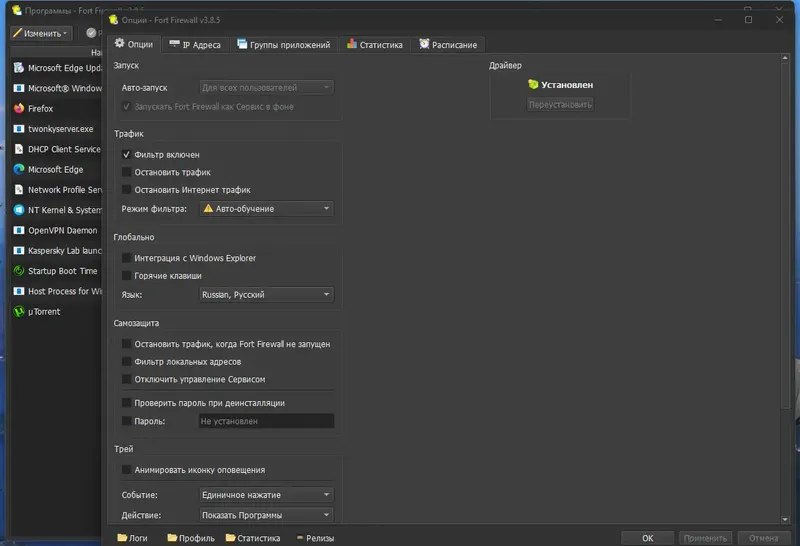The height and width of the screenshot is (546, 800).
Task: Click the grey checkmark icon next to Изменить
Action: [x=91, y=33]
